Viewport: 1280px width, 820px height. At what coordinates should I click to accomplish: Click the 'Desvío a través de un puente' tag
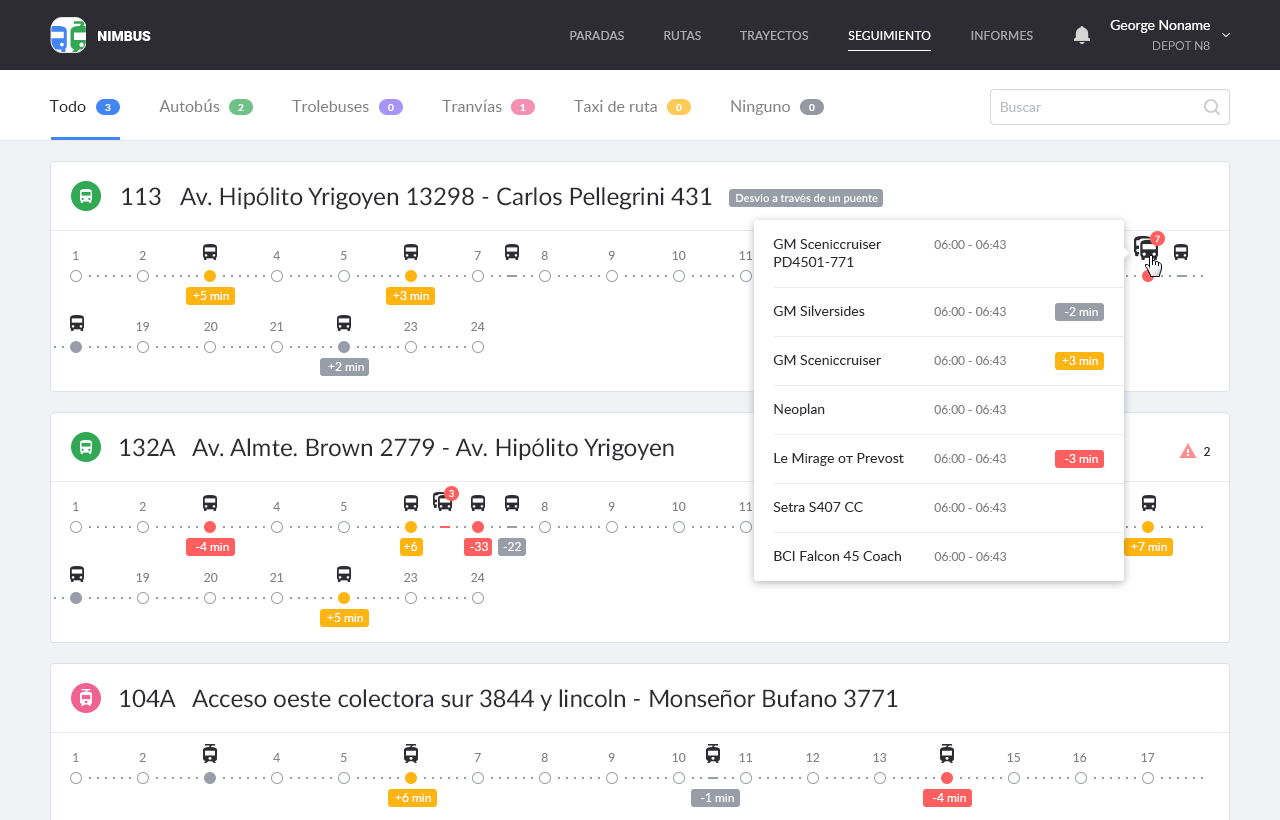[805, 198]
